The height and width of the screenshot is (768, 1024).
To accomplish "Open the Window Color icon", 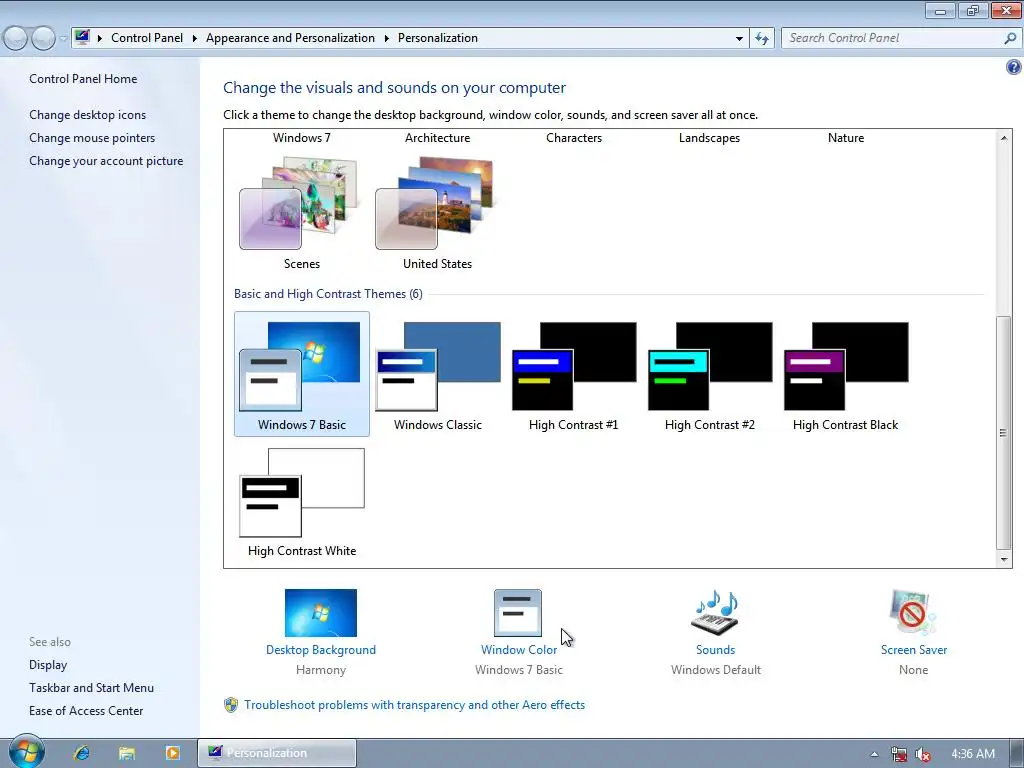I will coord(518,613).
